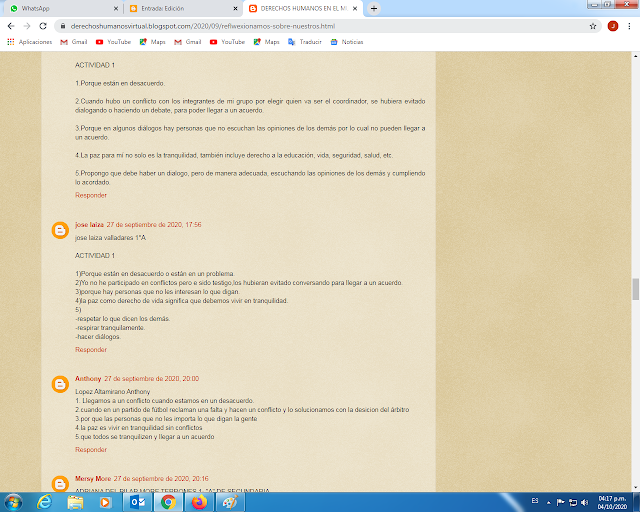The width and height of the screenshot is (640, 512).
Task: Click the scrollbar down arrow
Action: pyautogui.click(x=636, y=488)
